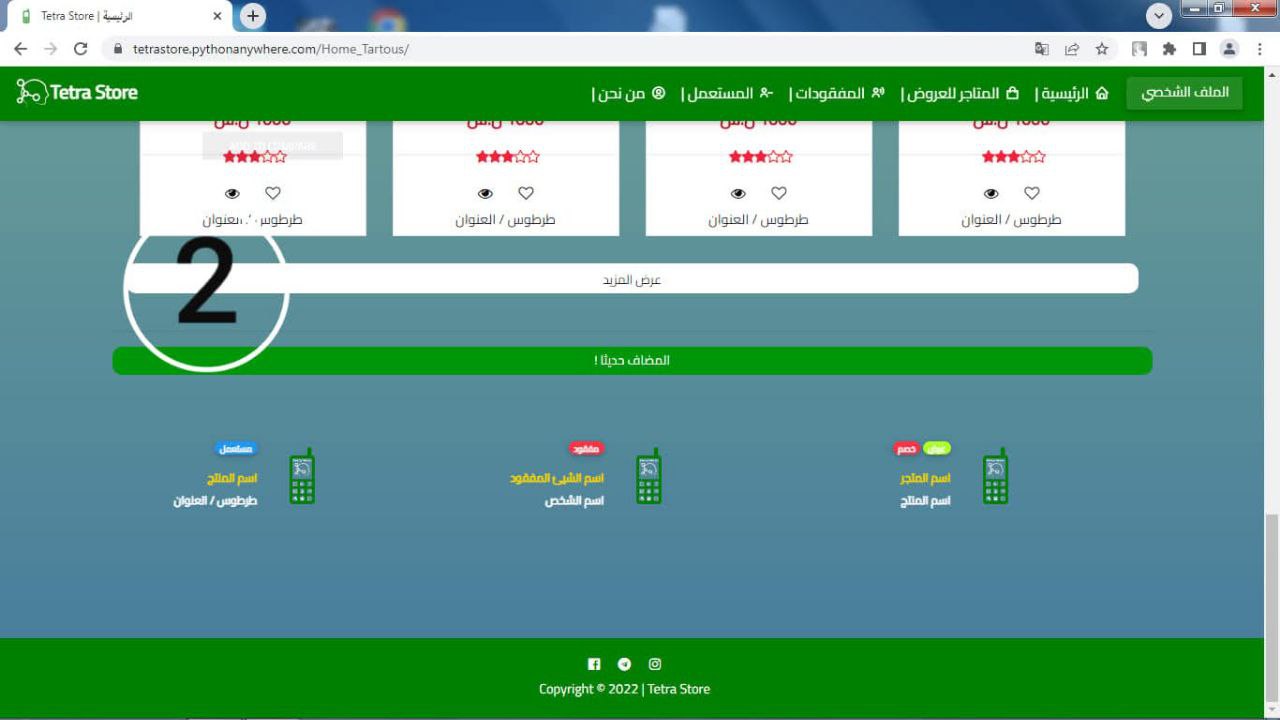1280x720 pixels.
Task: Open the Extensions puzzle icon
Action: point(1169,49)
